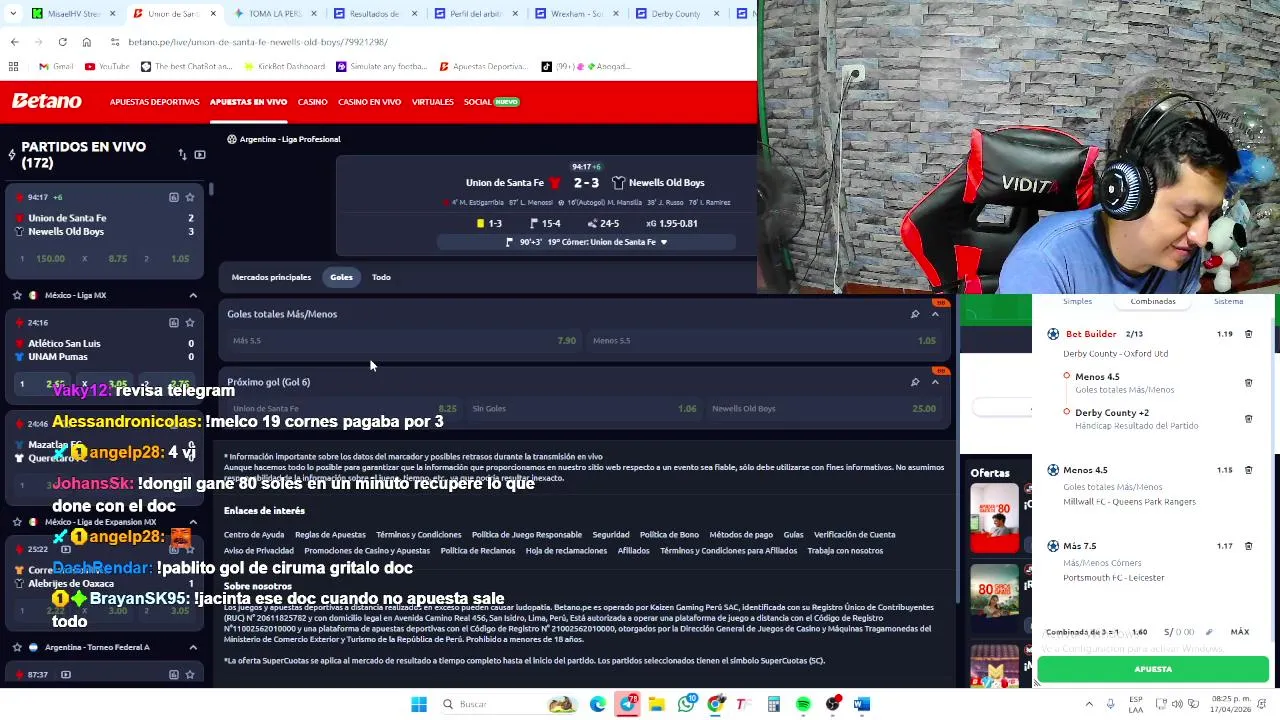Collapse the Goles totales Más/Menos market

[x=935, y=314]
